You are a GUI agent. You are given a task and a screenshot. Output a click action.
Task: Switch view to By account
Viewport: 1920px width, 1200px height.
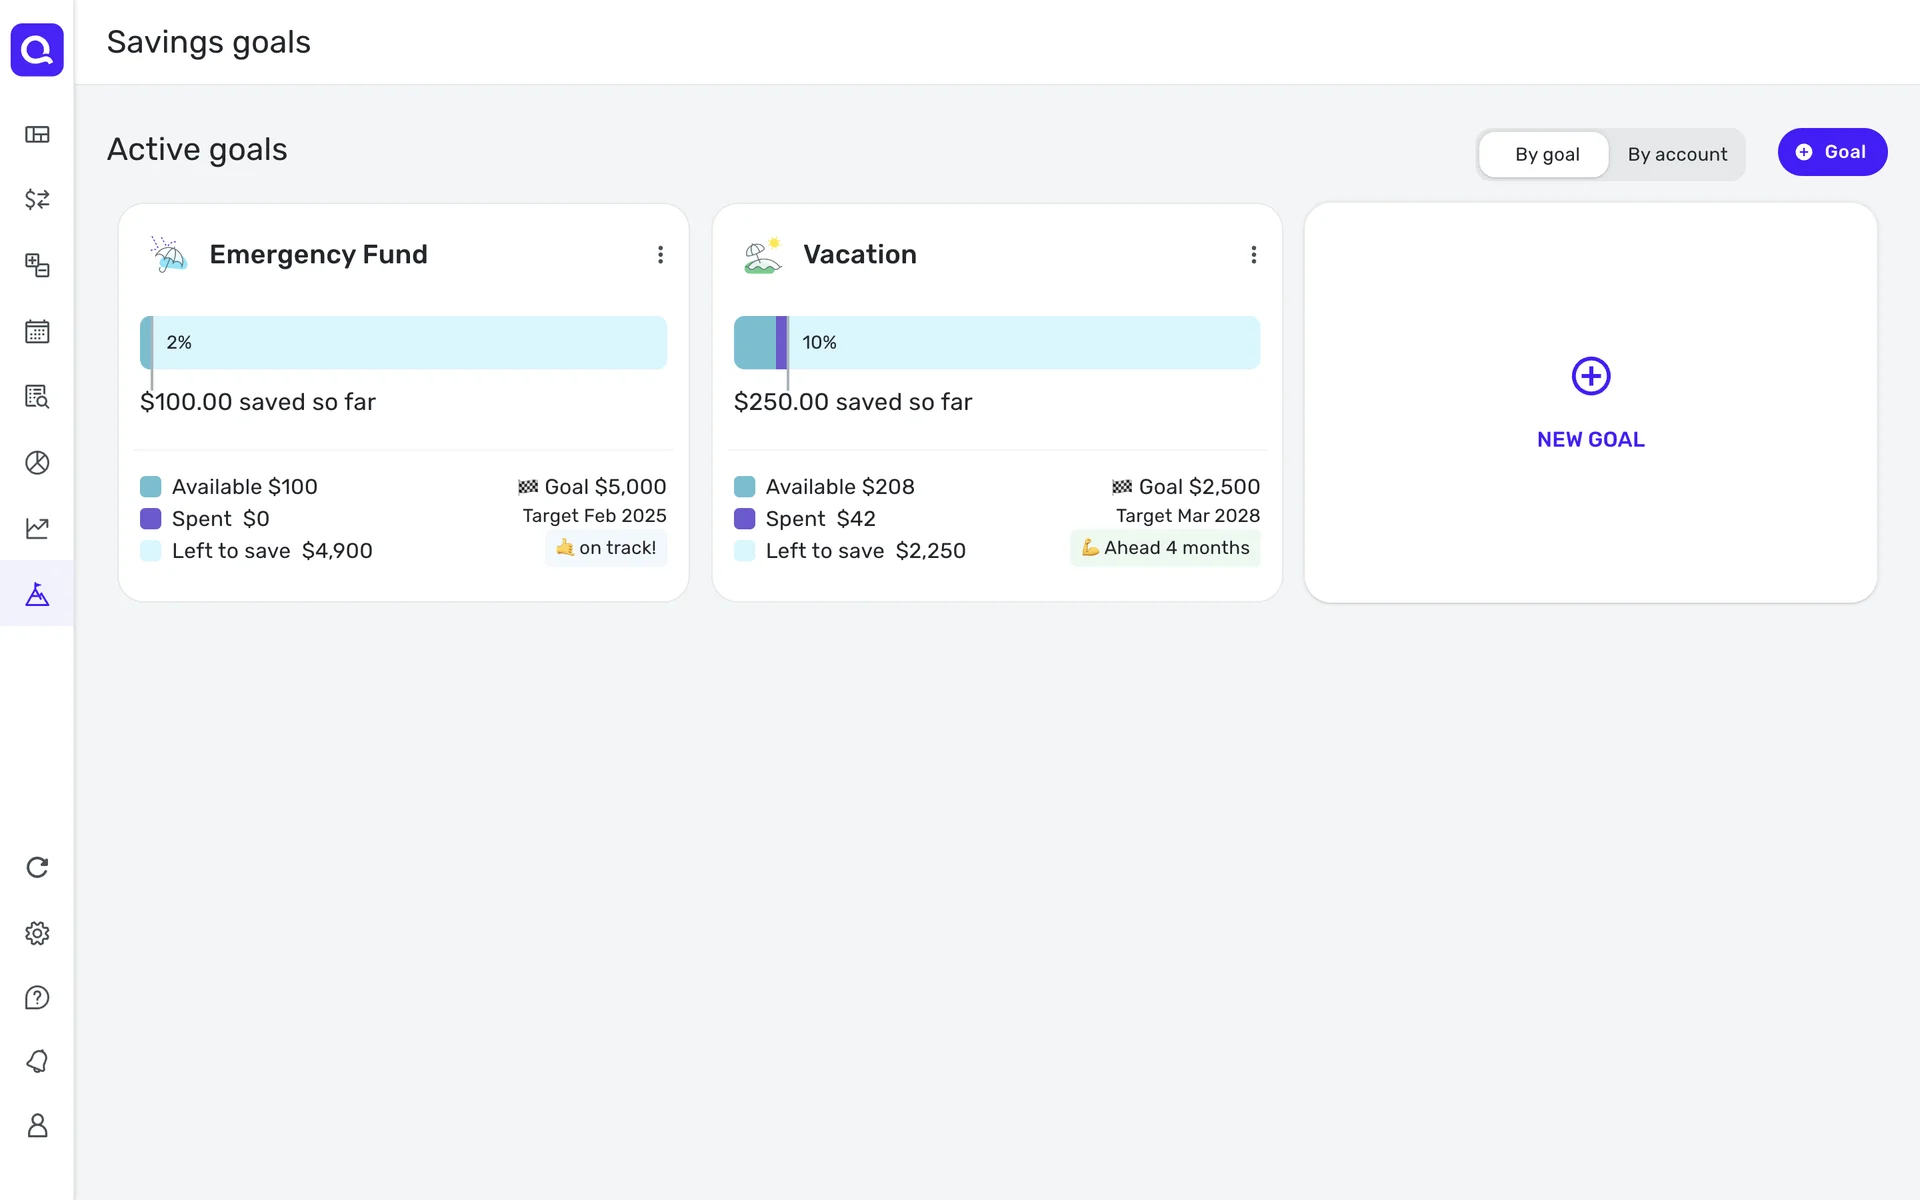coord(1677,154)
